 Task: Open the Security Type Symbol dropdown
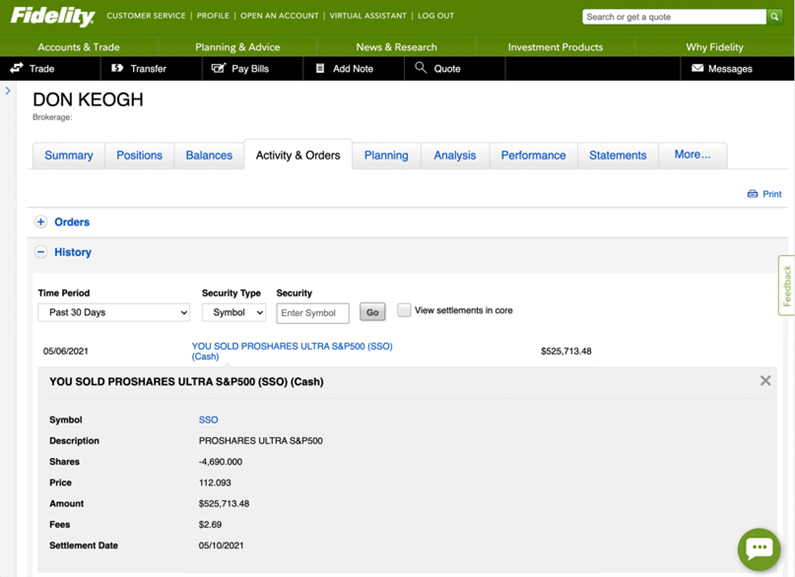tap(234, 312)
